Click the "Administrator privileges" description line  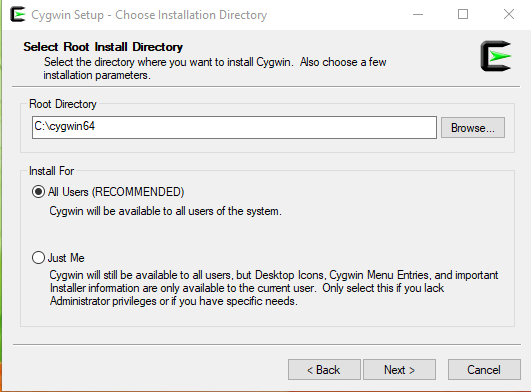[x=174, y=301]
